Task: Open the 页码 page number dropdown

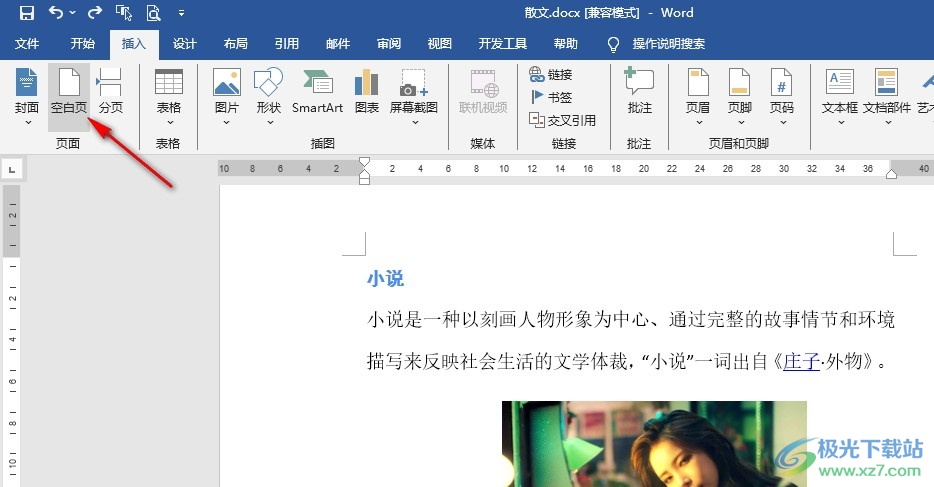Action: click(782, 96)
